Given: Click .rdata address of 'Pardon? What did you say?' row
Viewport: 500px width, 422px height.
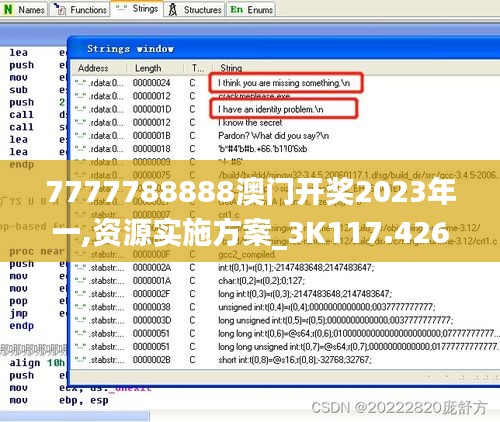Looking at the screenshot, I should [x=106, y=136].
